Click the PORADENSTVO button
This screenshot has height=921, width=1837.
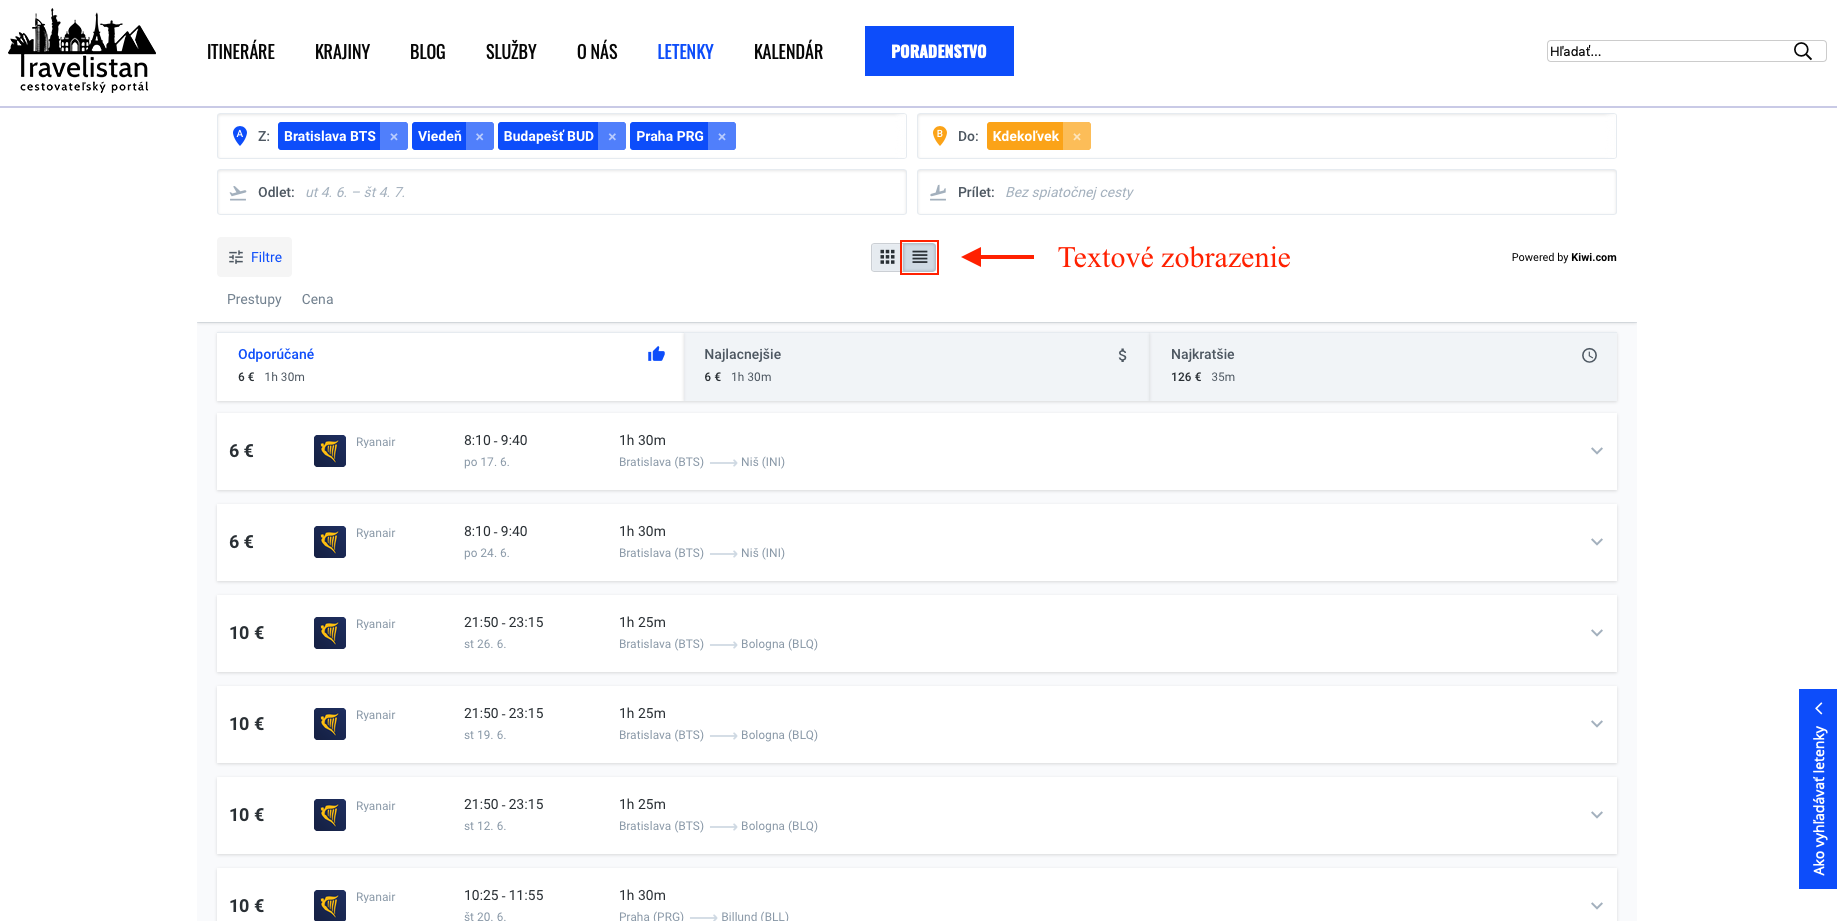[x=939, y=51]
